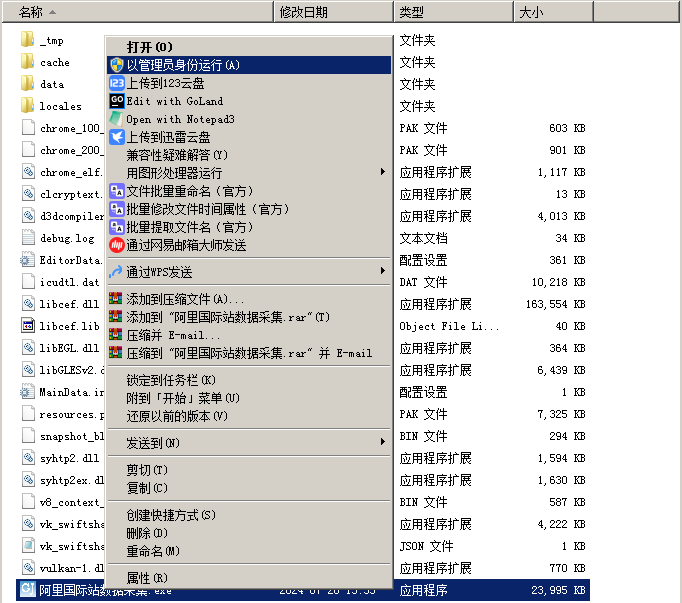The width and height of the screenshot is (682, 603).
Task: Select 重命名(M) in context menu
Action: [249, 551]
